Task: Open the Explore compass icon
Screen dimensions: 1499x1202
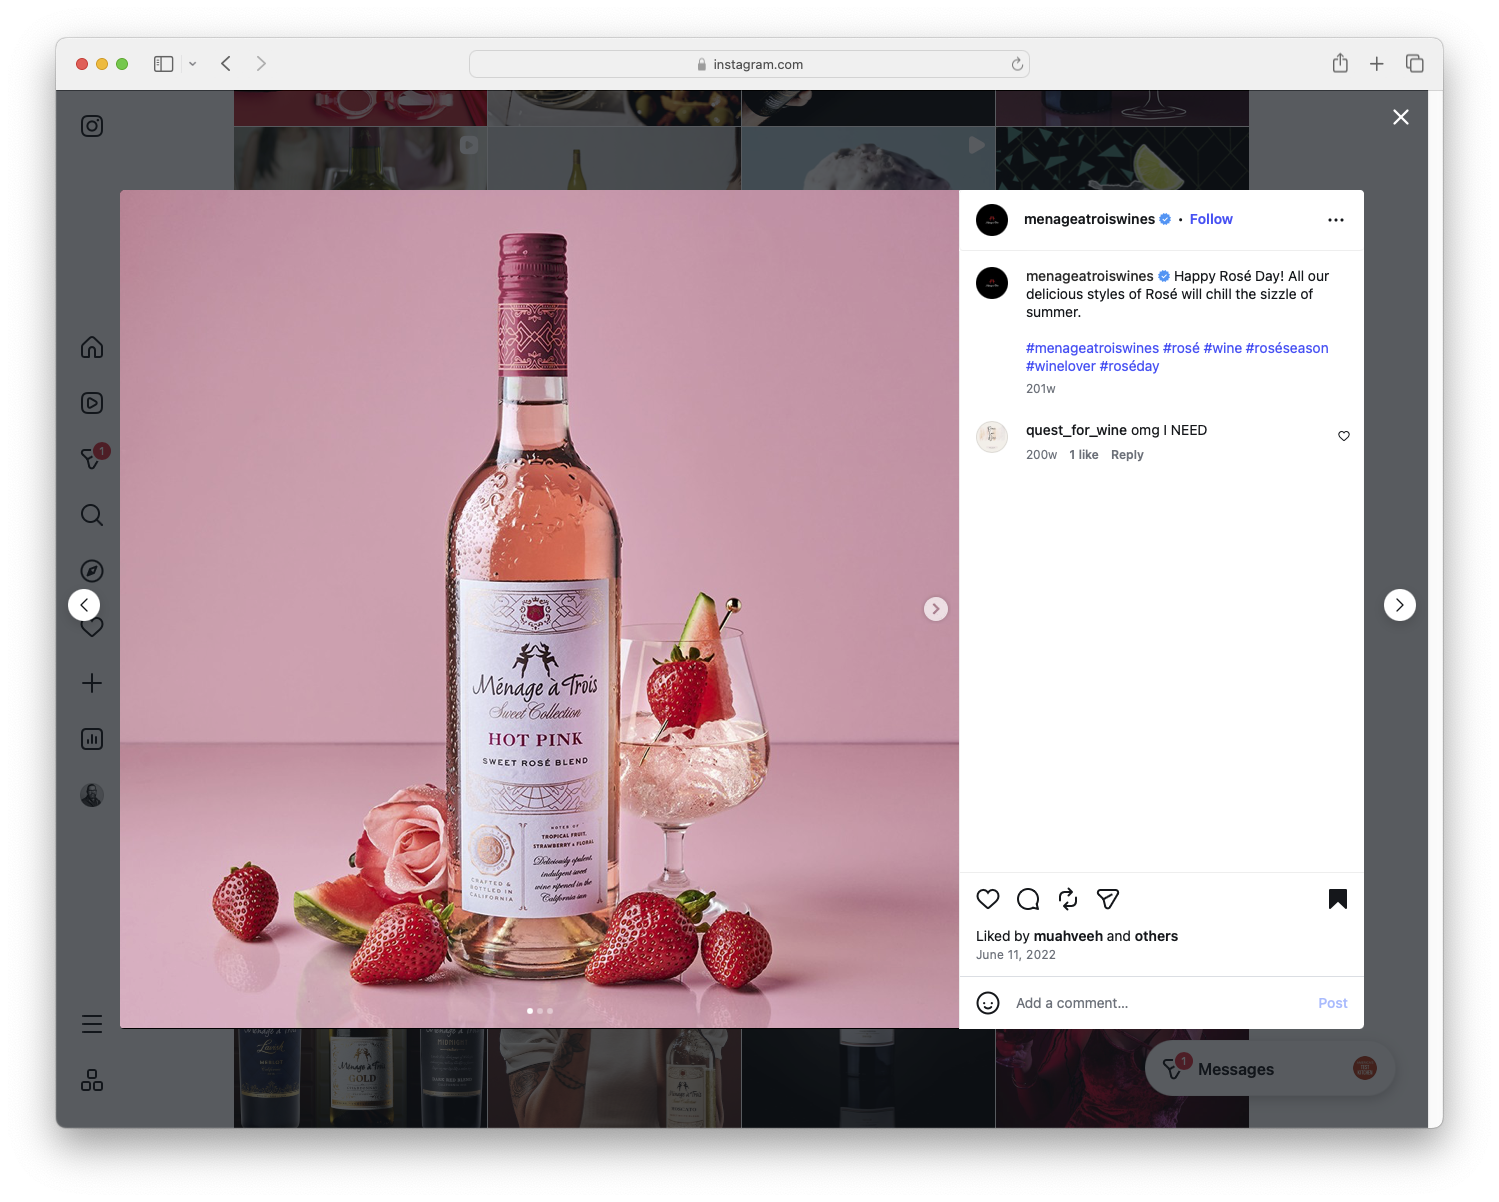Action: (x=91, y=570)
